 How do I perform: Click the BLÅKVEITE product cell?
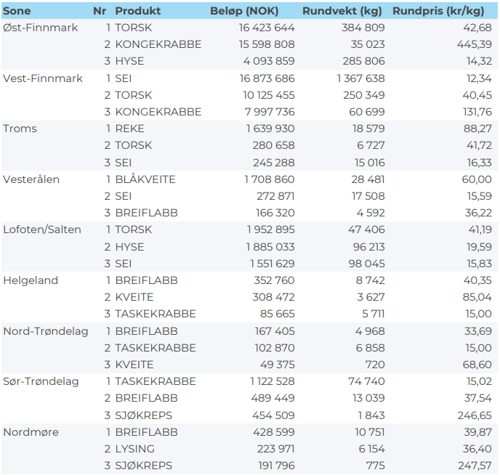pyautogui.click(x=145, y=179)
